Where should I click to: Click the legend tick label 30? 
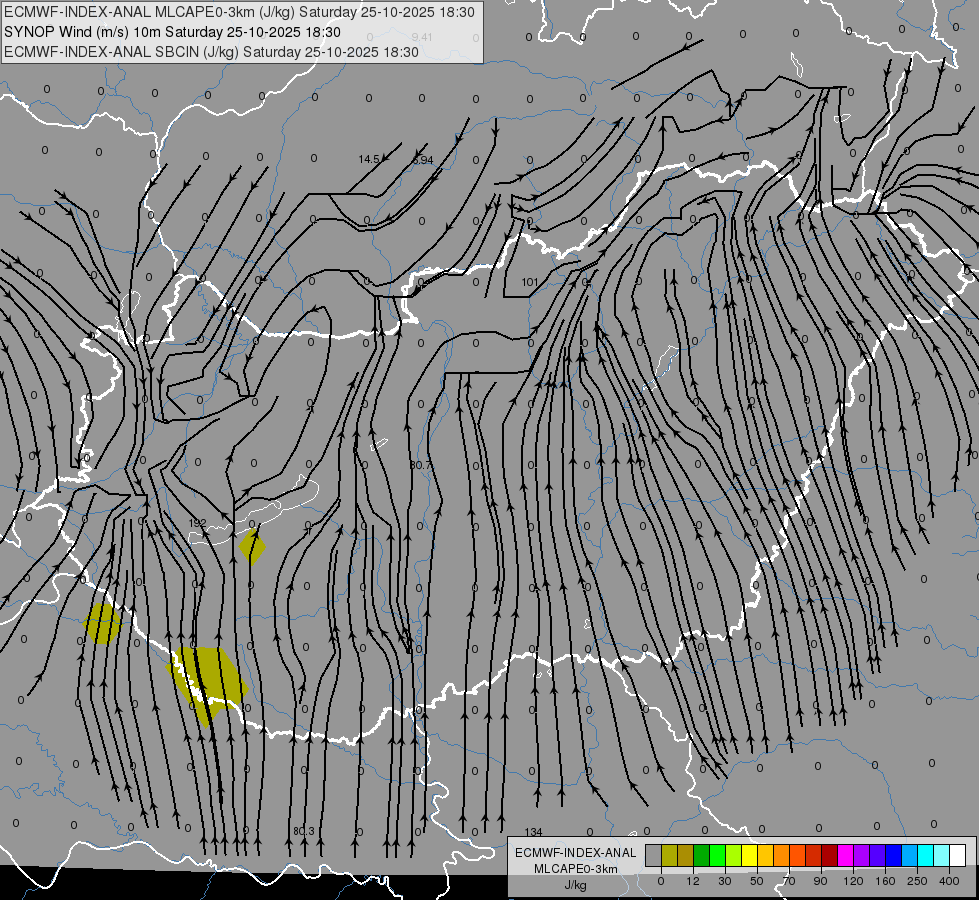click(725, 881)
